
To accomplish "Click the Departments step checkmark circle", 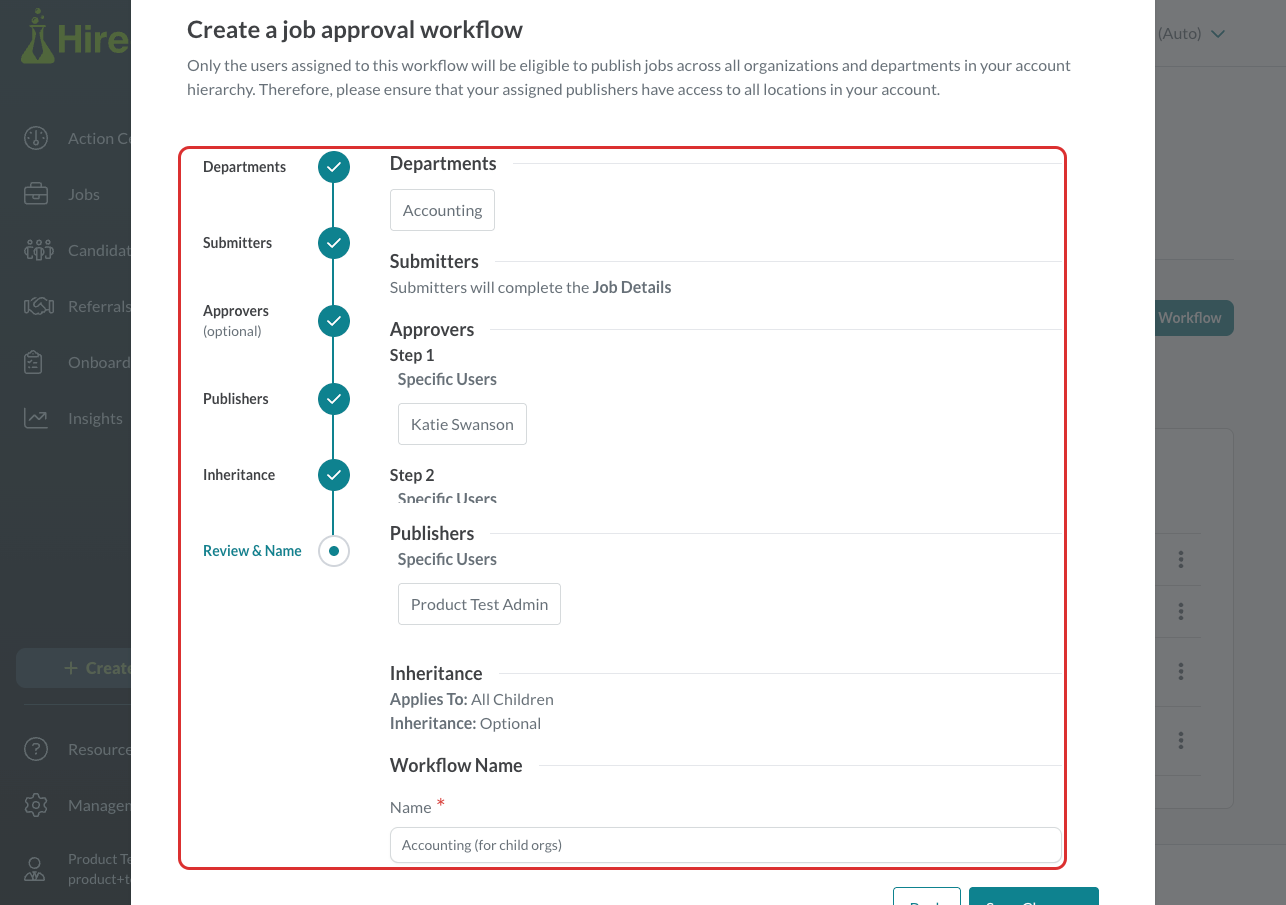I will (x=334, y=167).
